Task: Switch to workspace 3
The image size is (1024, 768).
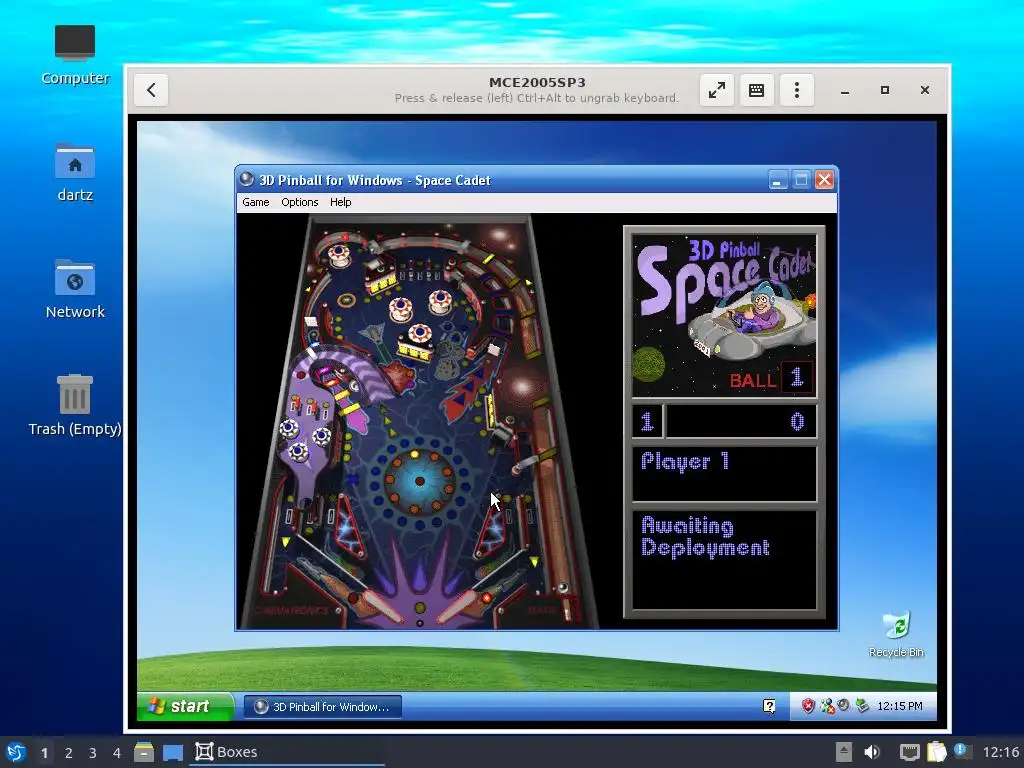Action: pos(93,753)
